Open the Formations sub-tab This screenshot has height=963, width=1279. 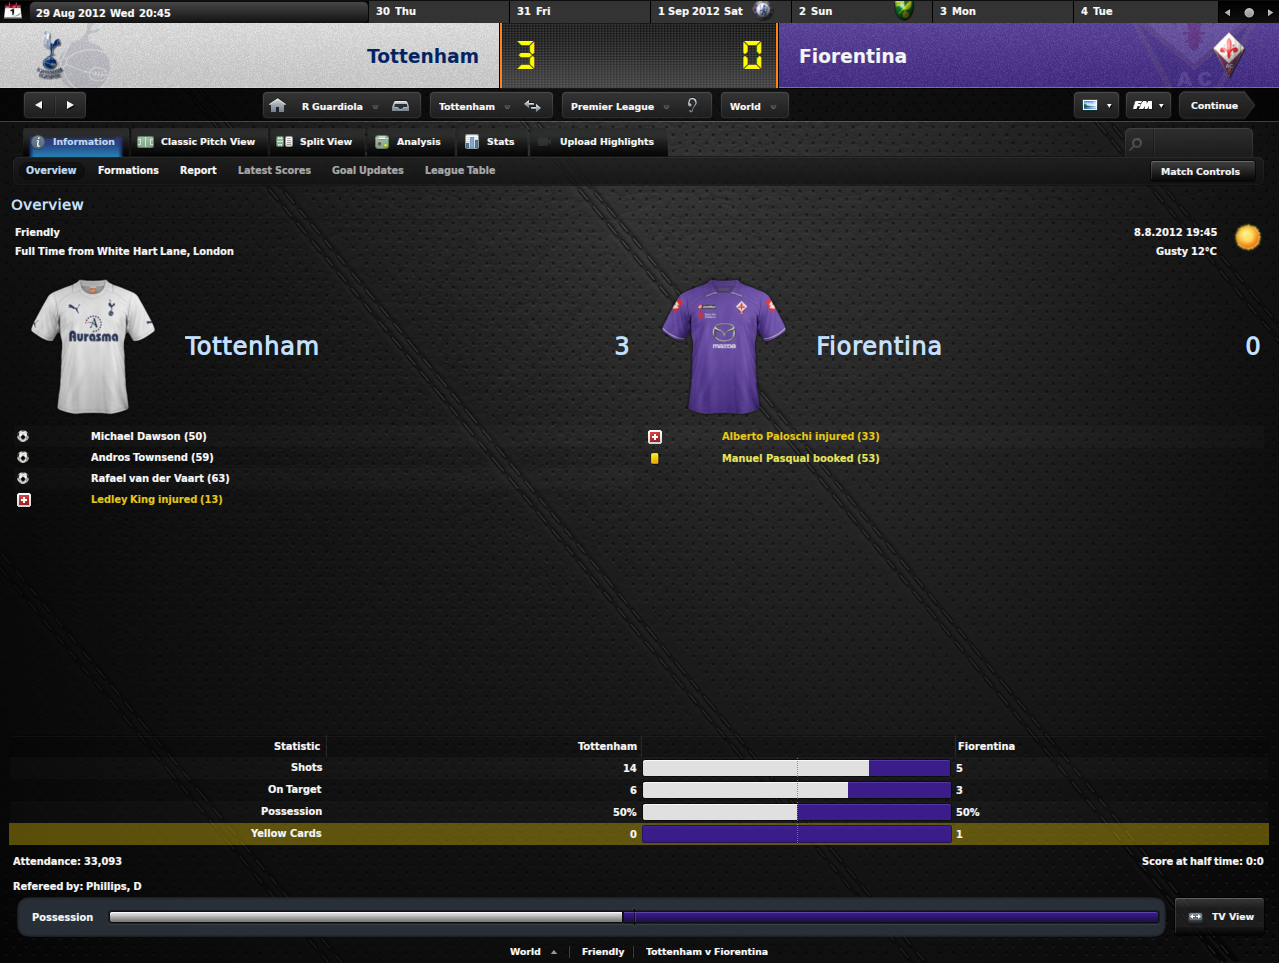click(128, 170)
